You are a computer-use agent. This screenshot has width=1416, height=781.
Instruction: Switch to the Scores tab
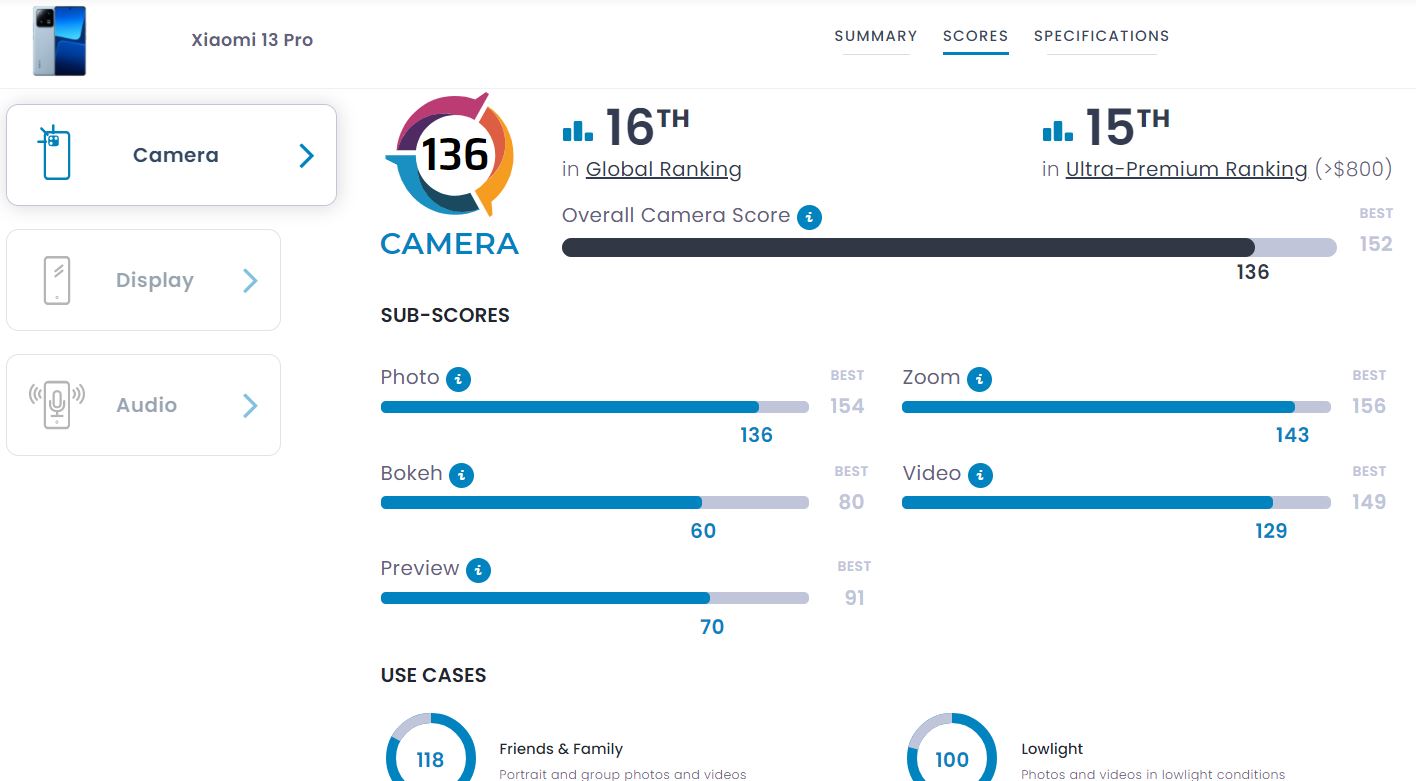[x=975, y=36]
